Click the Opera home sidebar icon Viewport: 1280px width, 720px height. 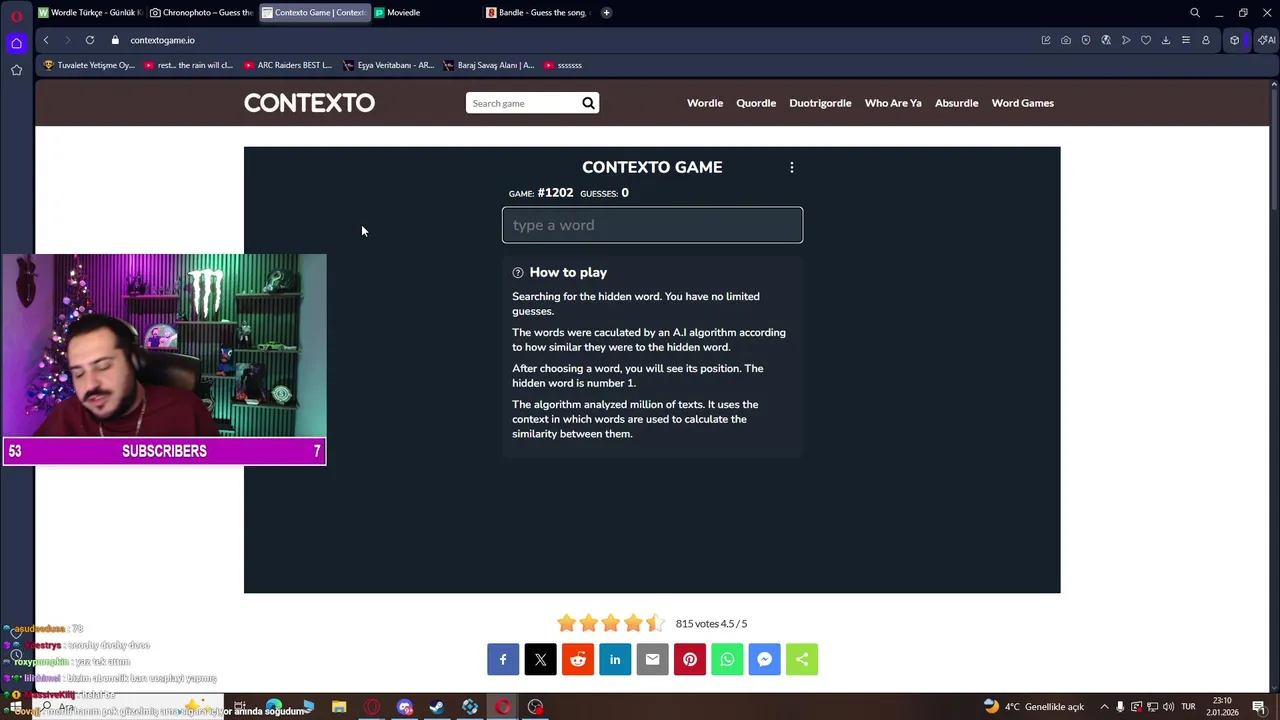16,43
